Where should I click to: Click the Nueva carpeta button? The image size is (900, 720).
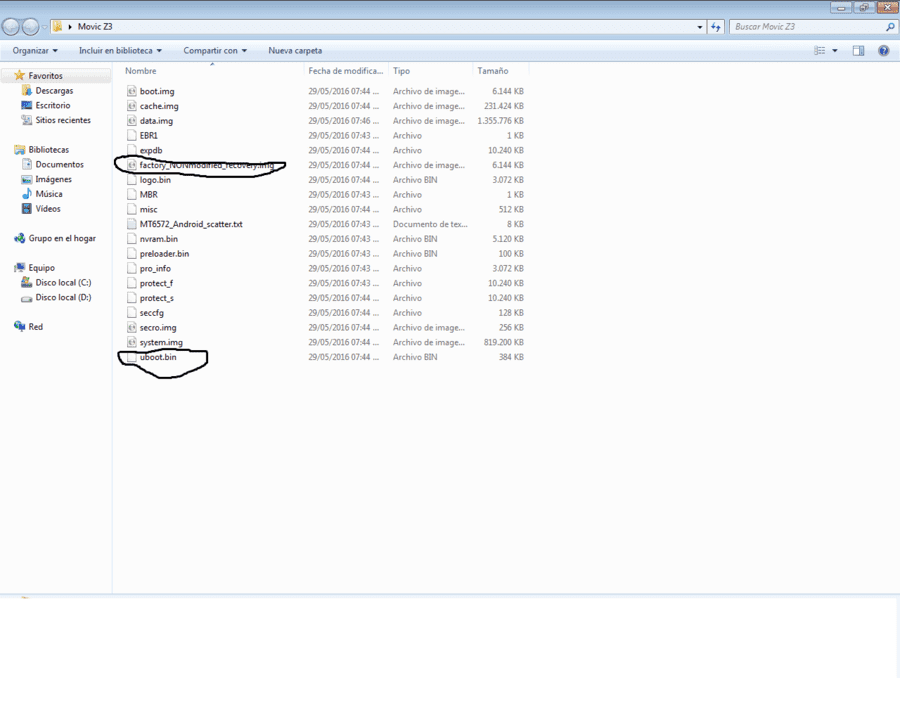click(295, 51)
